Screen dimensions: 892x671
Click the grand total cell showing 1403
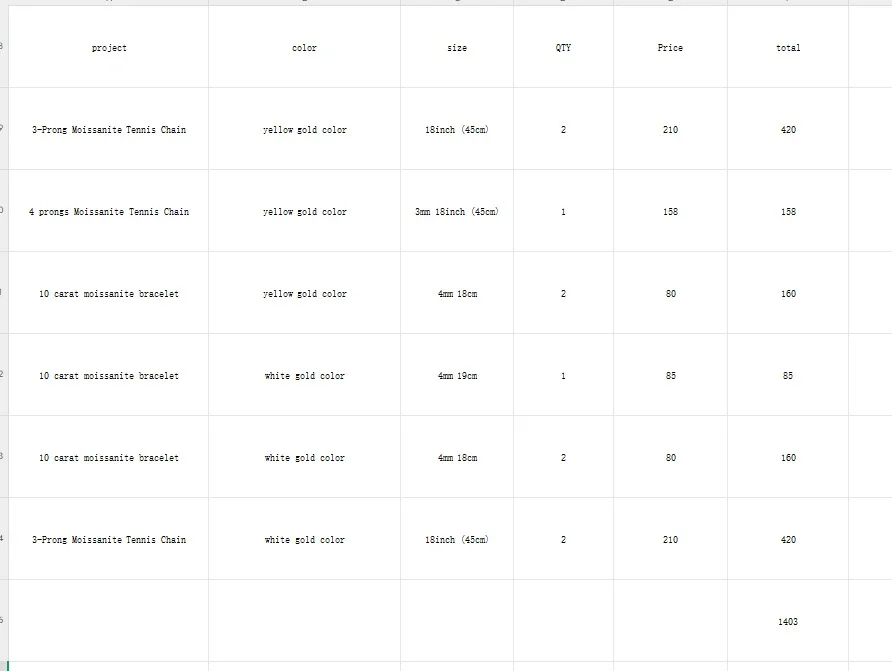pyautogui.click(x=788, y=622)
